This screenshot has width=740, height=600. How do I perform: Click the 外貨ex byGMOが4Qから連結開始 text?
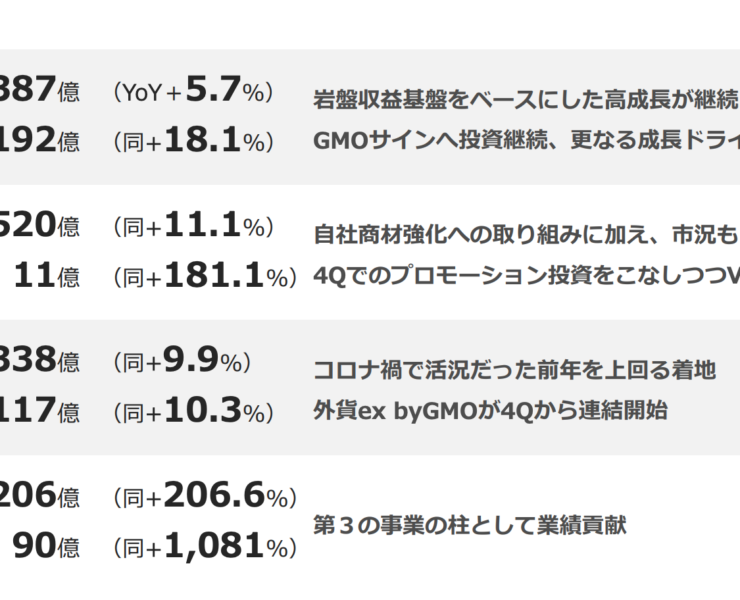point(490,410)
